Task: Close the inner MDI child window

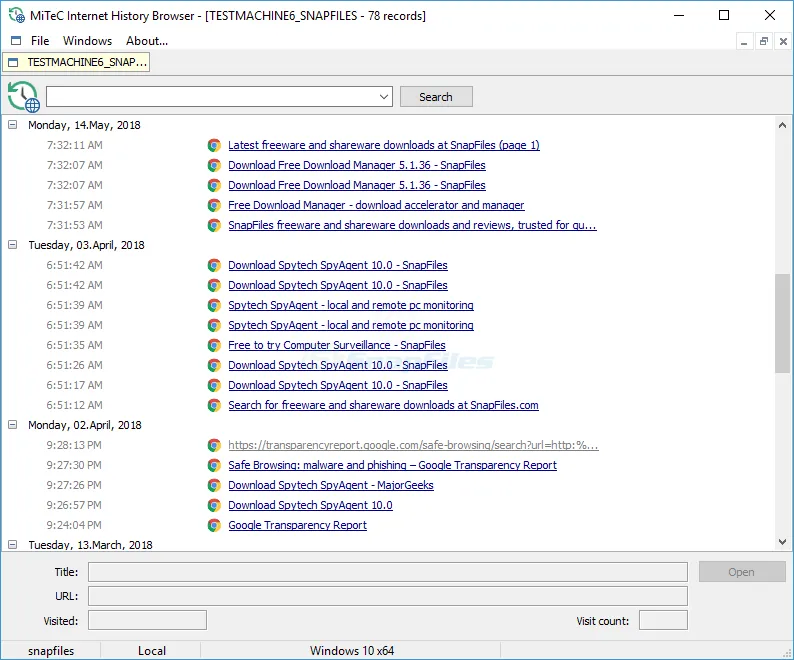Action: tap(783, 41)
